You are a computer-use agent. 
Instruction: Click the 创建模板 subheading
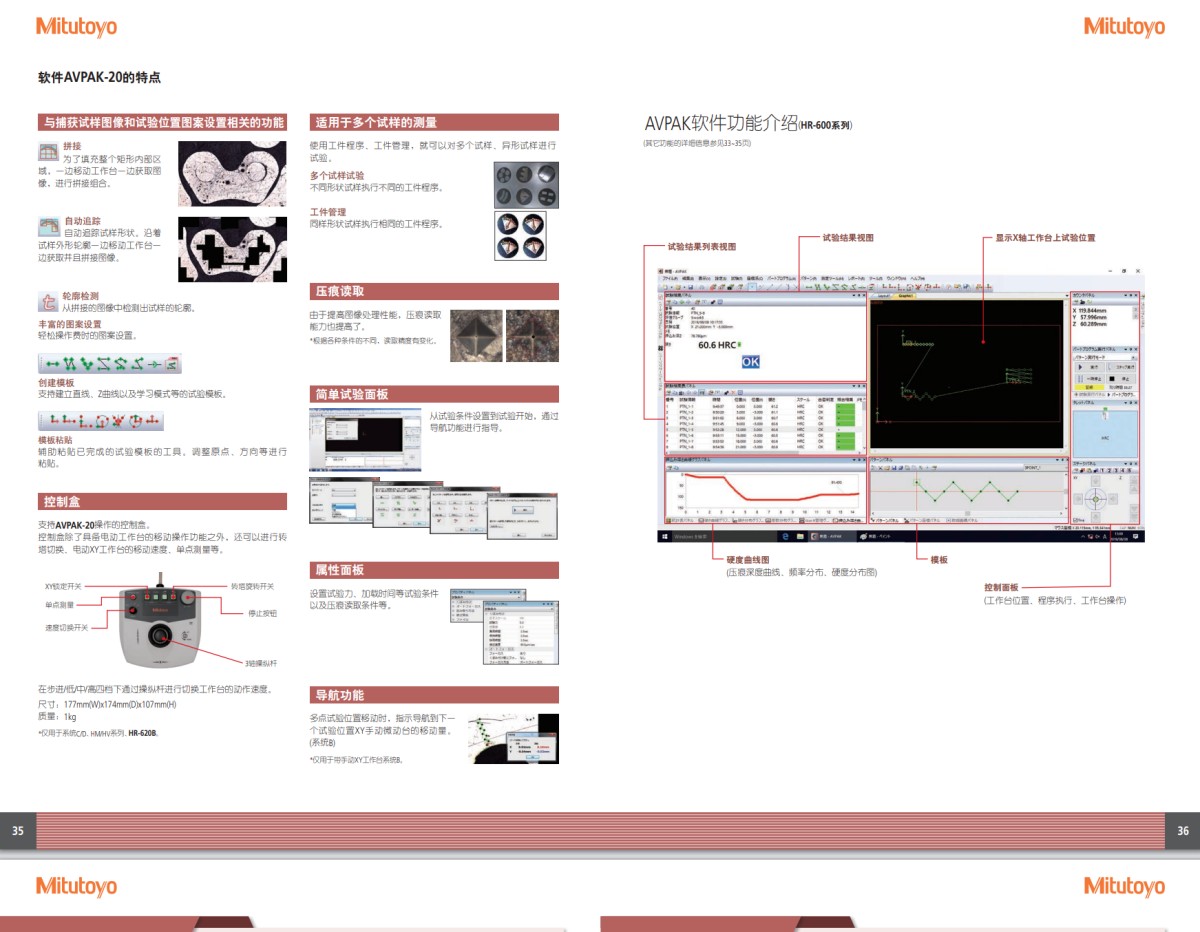coord(56,383)
